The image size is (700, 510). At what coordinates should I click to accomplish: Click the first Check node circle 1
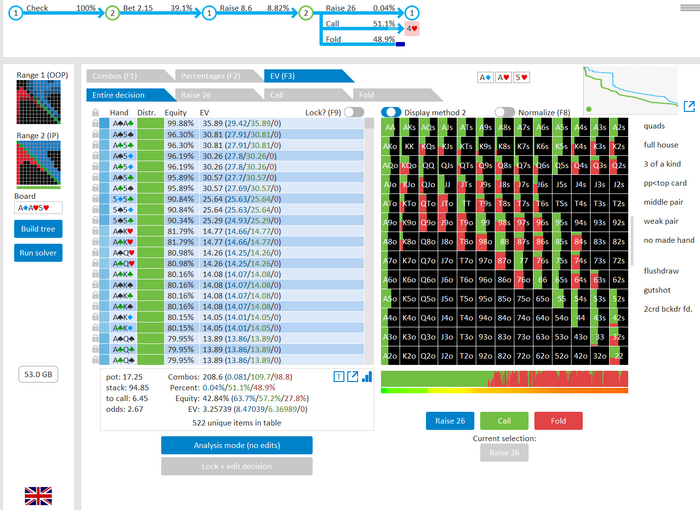[x=16, y=13]
